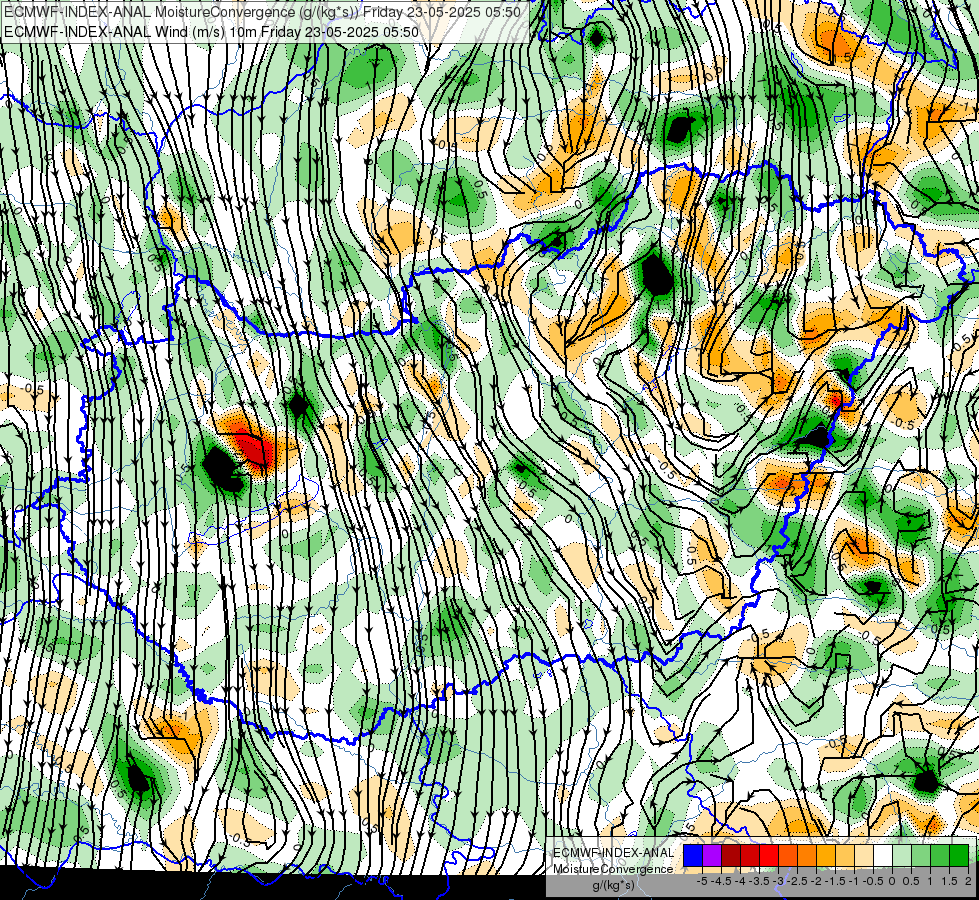The height and width of the screenshot is (900, 979).
Task: Pick the legend swatch between -3.5 and -3
Action: tap(769, 856)
